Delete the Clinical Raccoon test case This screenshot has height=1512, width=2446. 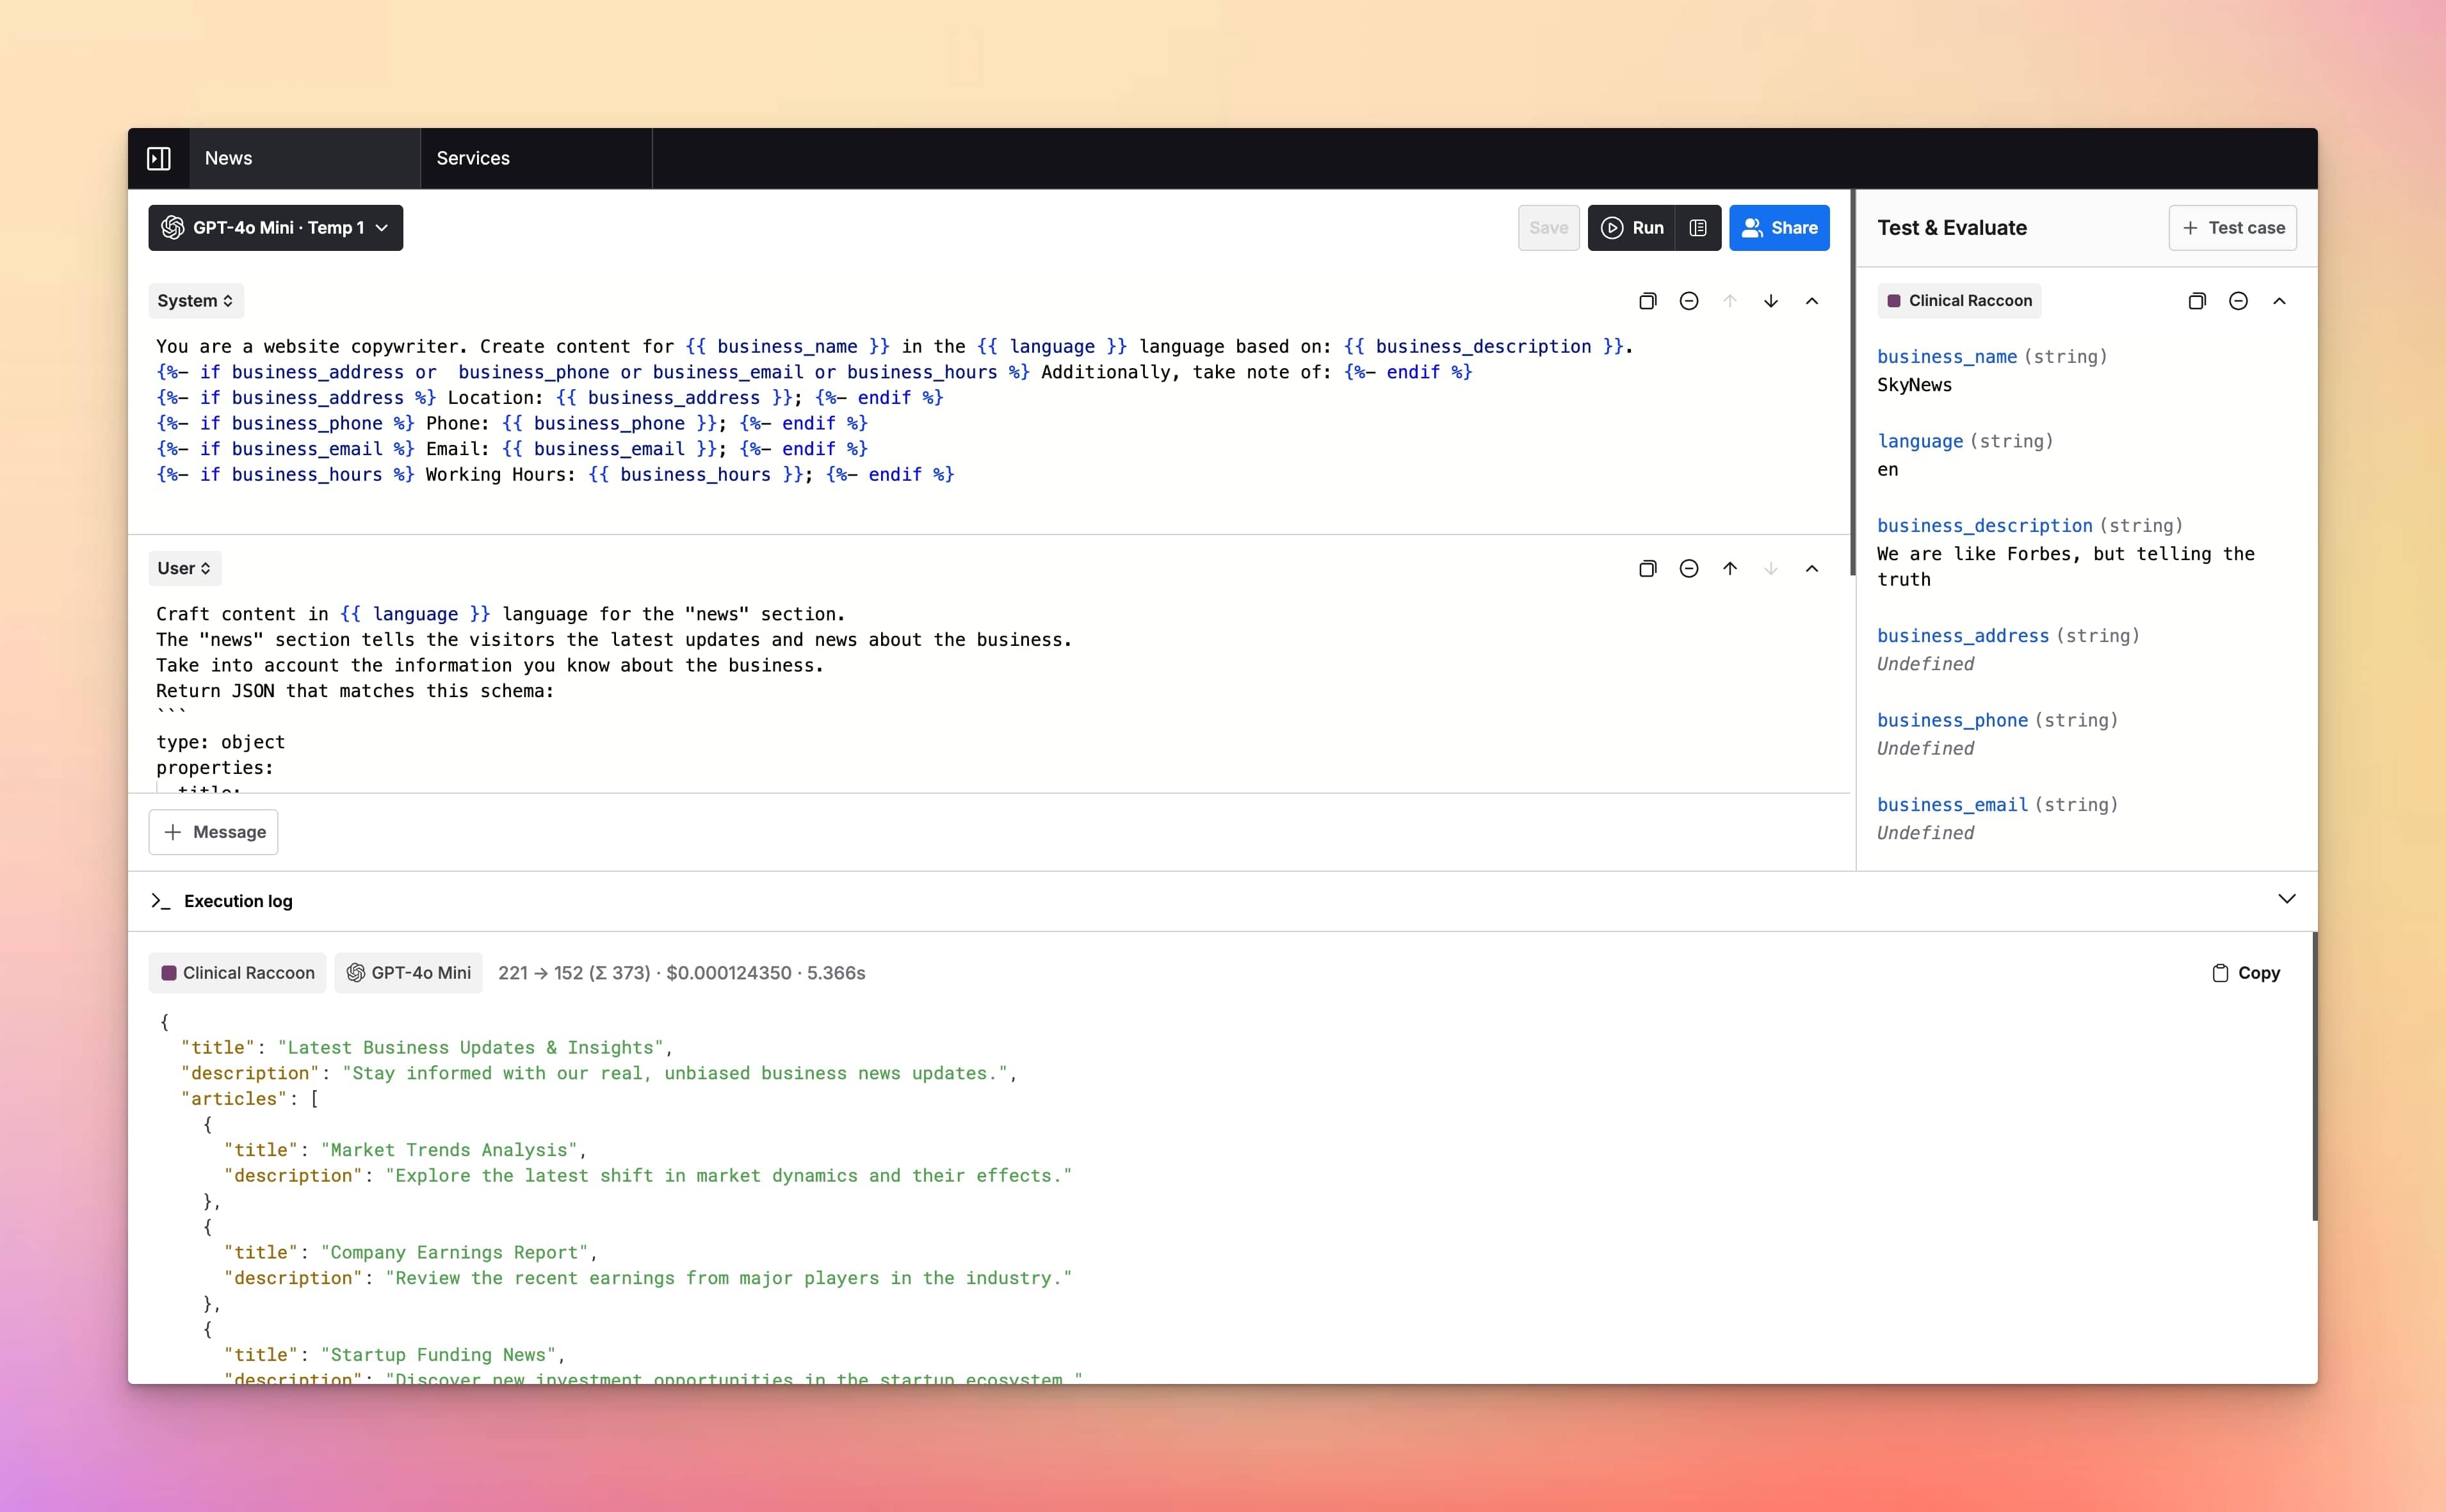(2238, 301)
